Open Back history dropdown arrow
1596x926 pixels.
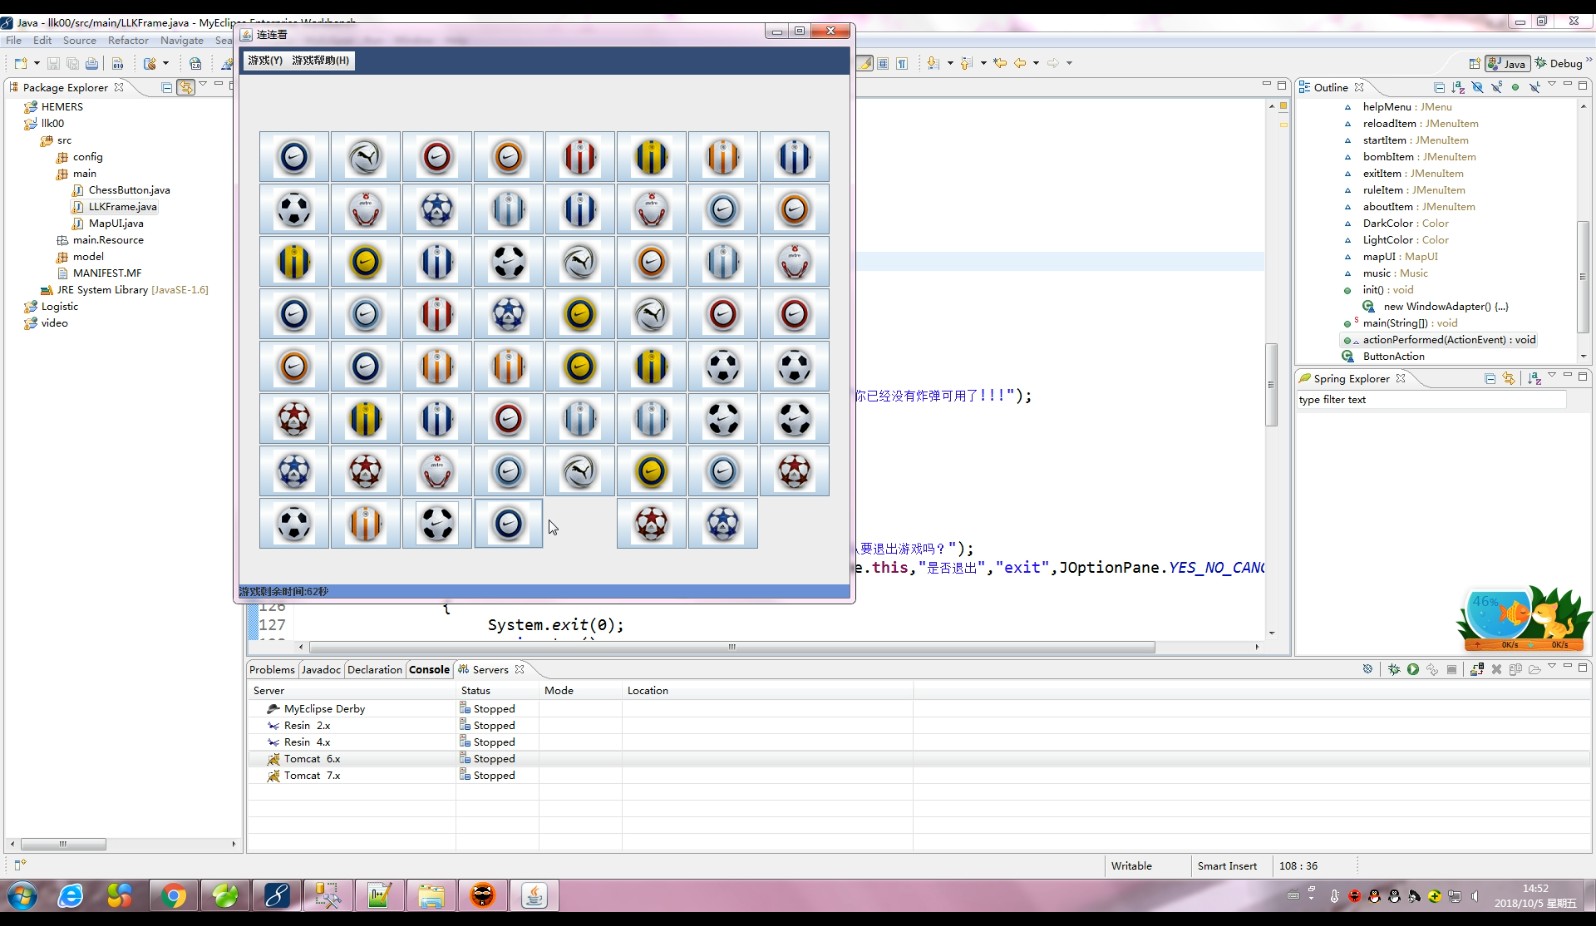coord(1036,63)
